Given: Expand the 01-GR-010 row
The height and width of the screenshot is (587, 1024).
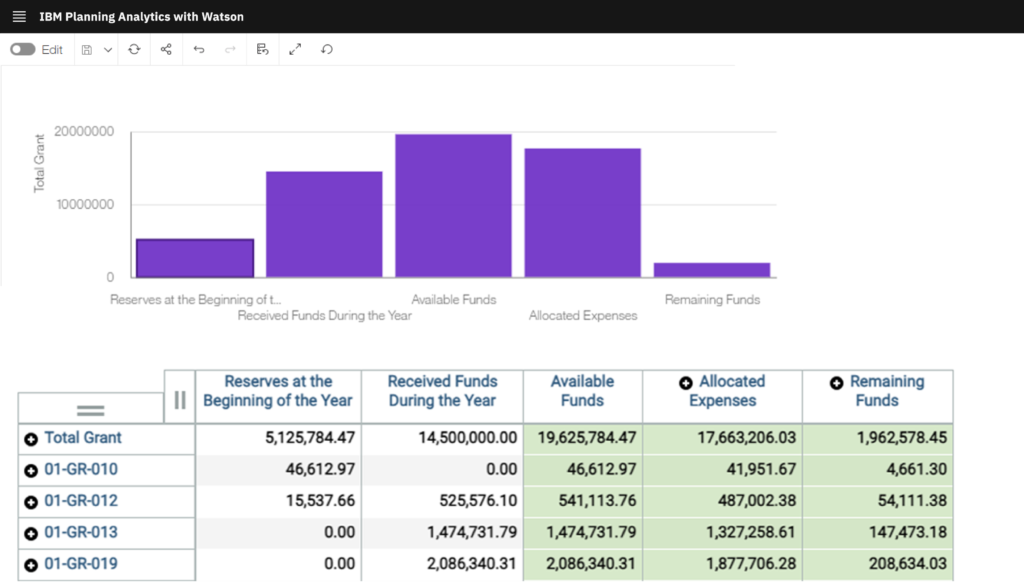Looking at the screenshot, I should coord(31,470).
